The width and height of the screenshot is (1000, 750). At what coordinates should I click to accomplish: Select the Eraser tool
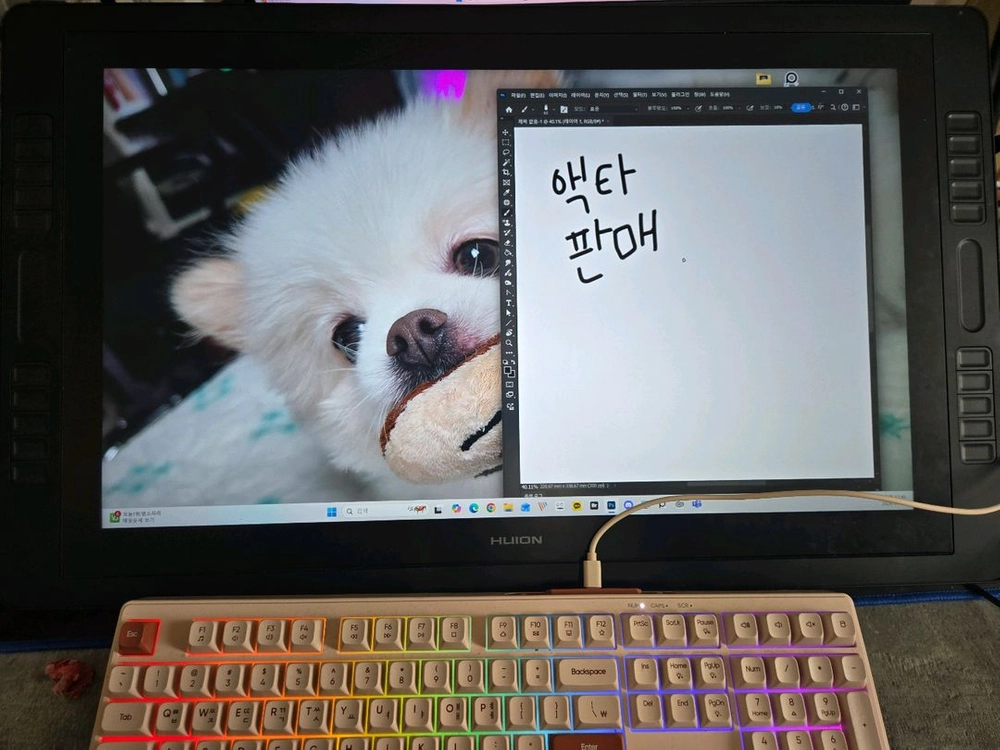pyautogui.click(x=508, y=242)
